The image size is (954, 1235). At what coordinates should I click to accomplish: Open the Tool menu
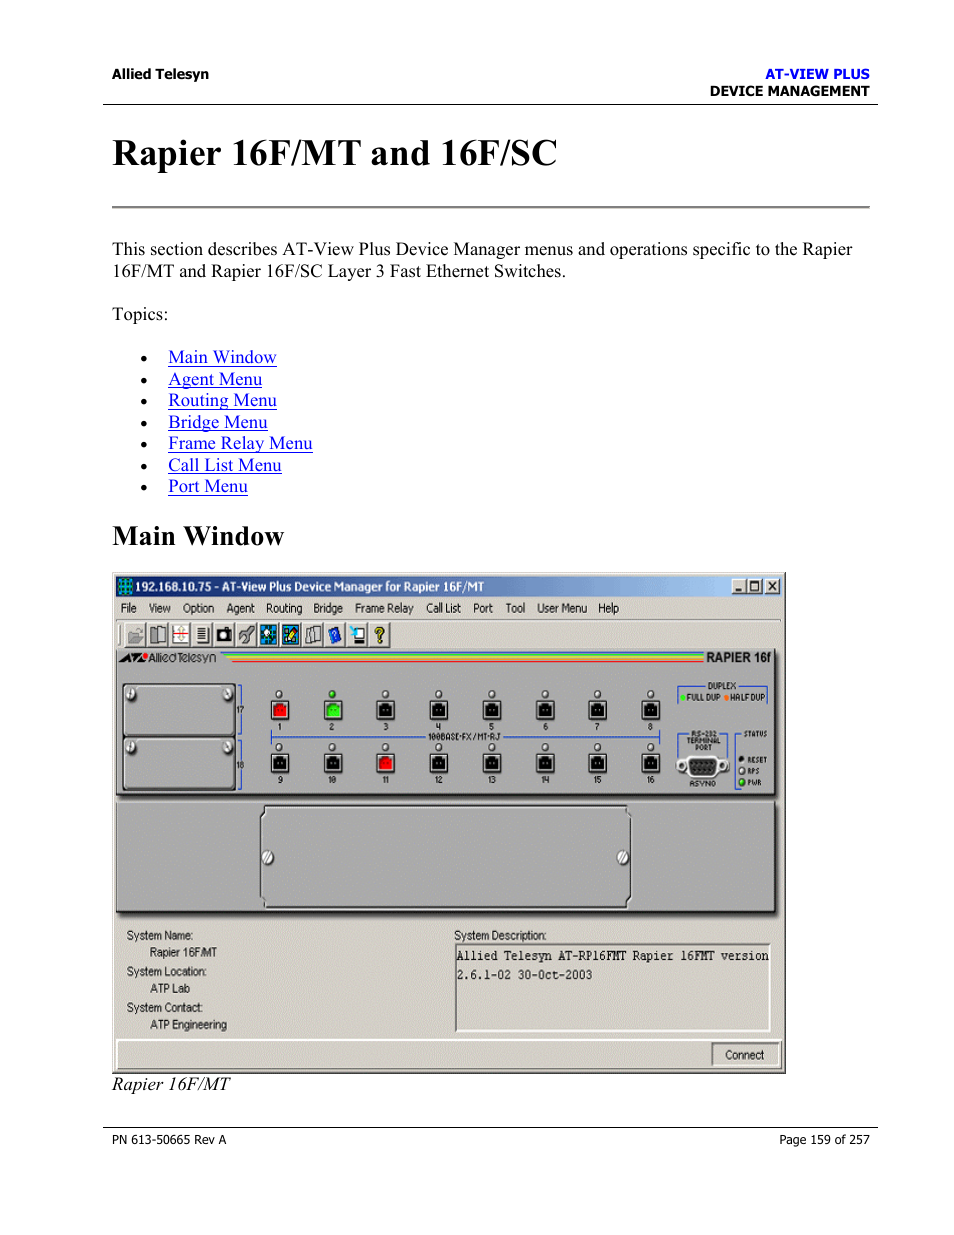(x=515, y=608)
